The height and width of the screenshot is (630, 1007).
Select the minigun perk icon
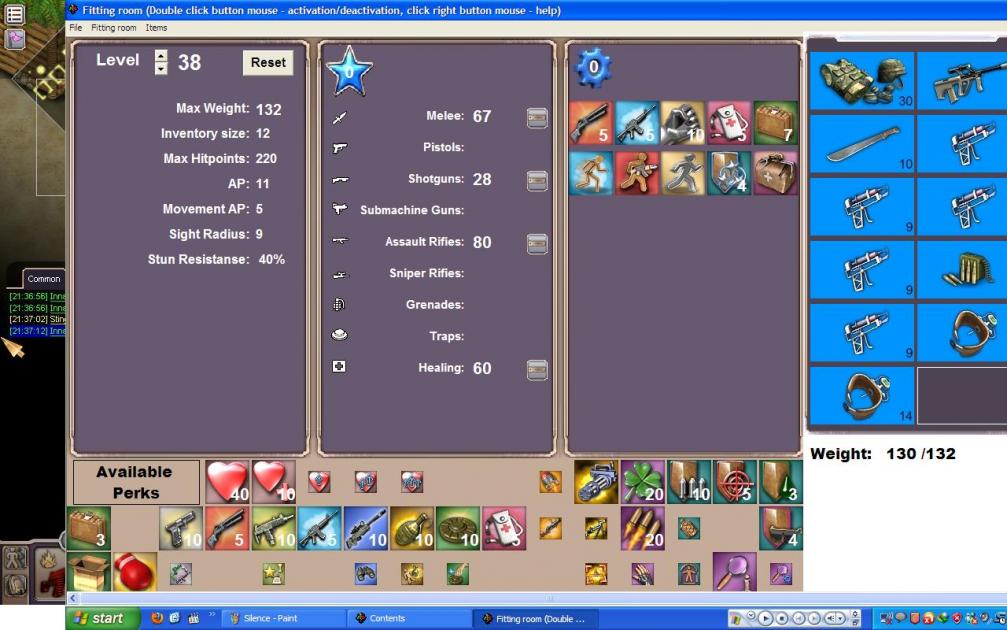pyautogui.click(x=596, y=482)
